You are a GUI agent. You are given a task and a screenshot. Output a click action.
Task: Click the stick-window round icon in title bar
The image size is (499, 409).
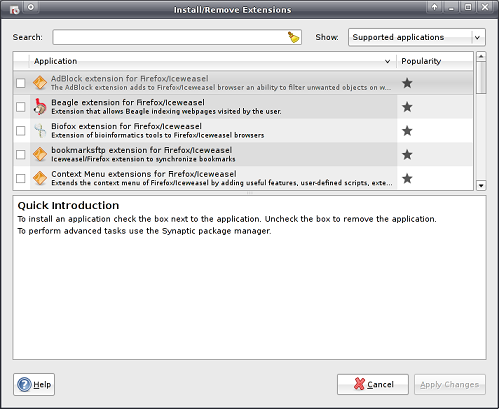pyautogui.click(x=31, y=7)
